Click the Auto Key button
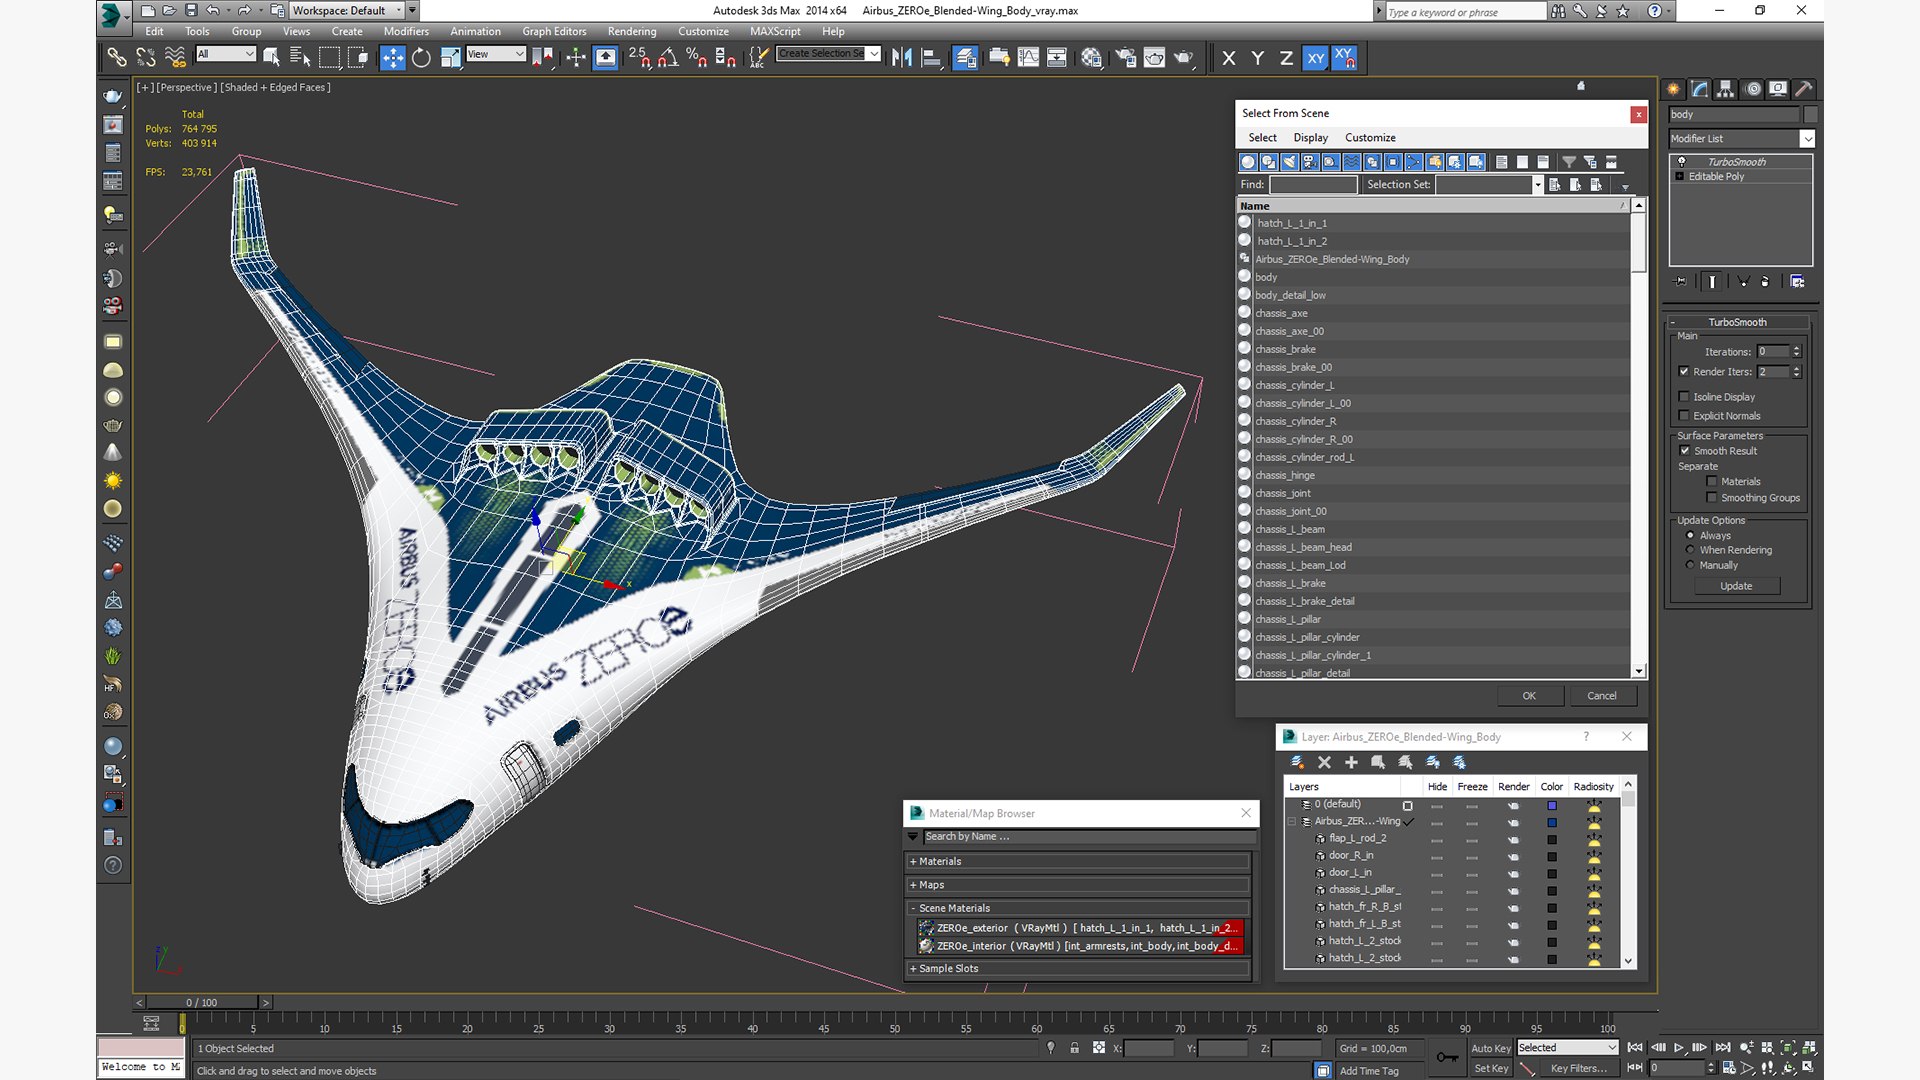The height and width of the screenshot is (1080, 1920). pos(1491,1048)
